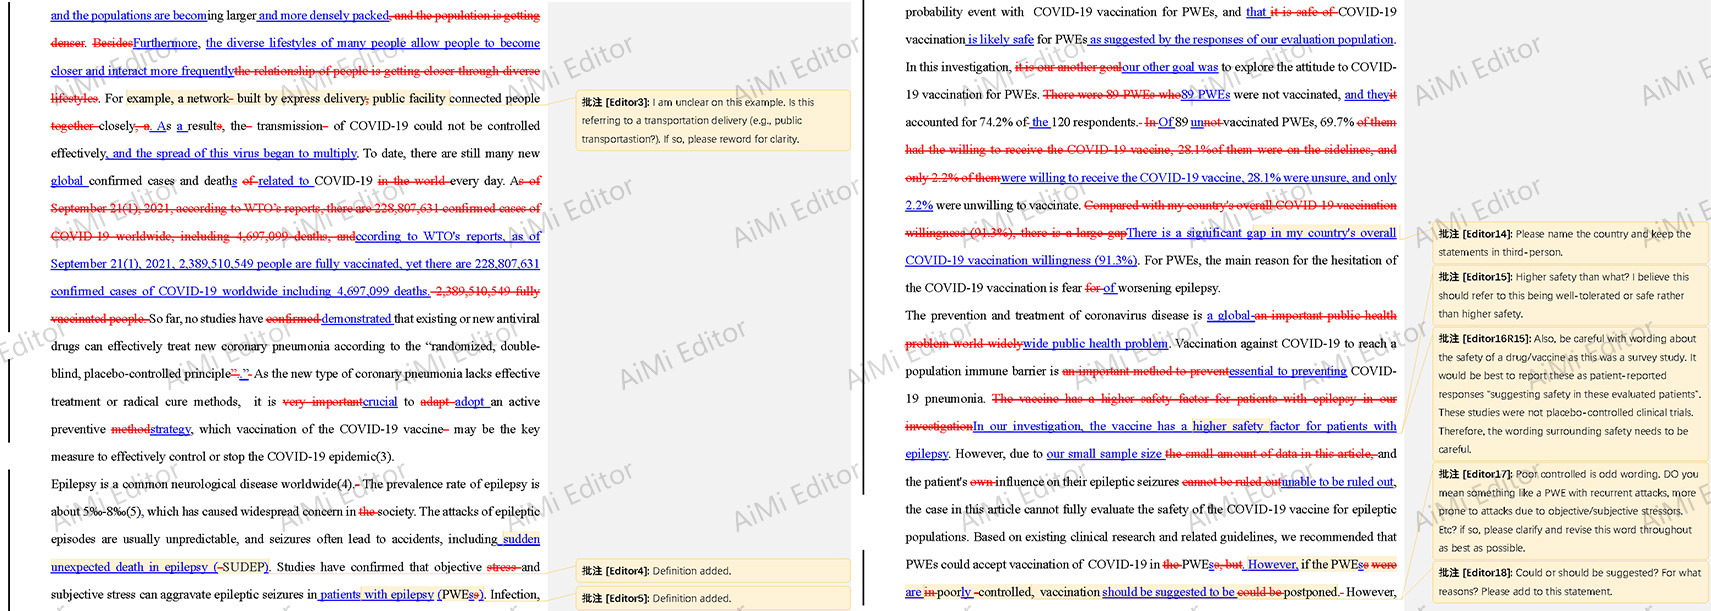
Task: Click Editor18 'Could or should be suggested?' comment
Action: click(1567, 581)
